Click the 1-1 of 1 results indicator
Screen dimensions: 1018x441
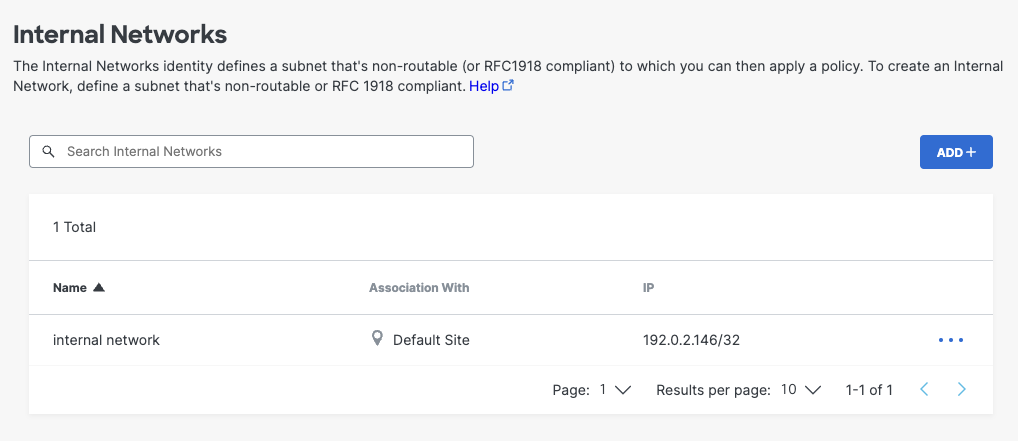(x=869, y=390)
